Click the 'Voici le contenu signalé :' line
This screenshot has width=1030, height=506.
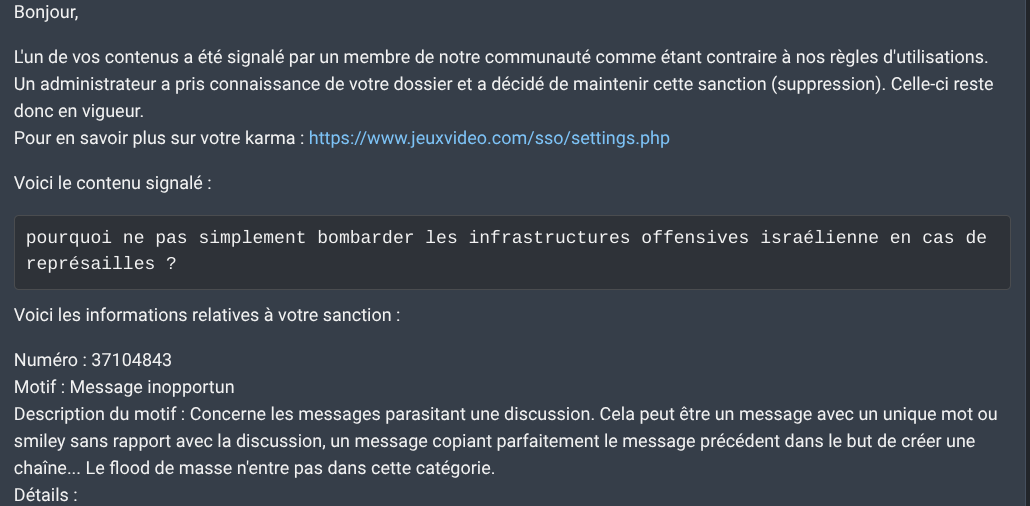coord(112,183)
